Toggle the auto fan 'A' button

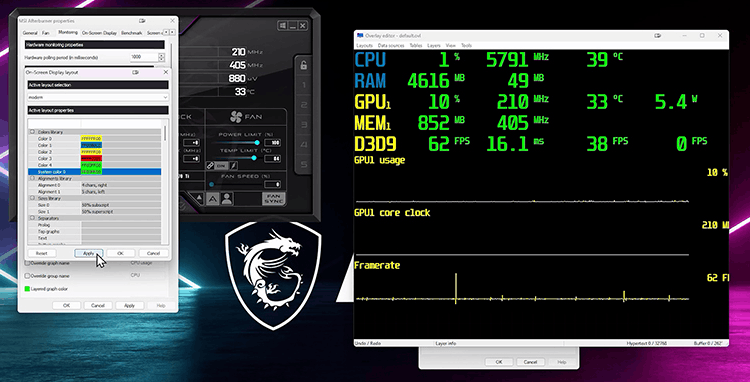[212, 199]
